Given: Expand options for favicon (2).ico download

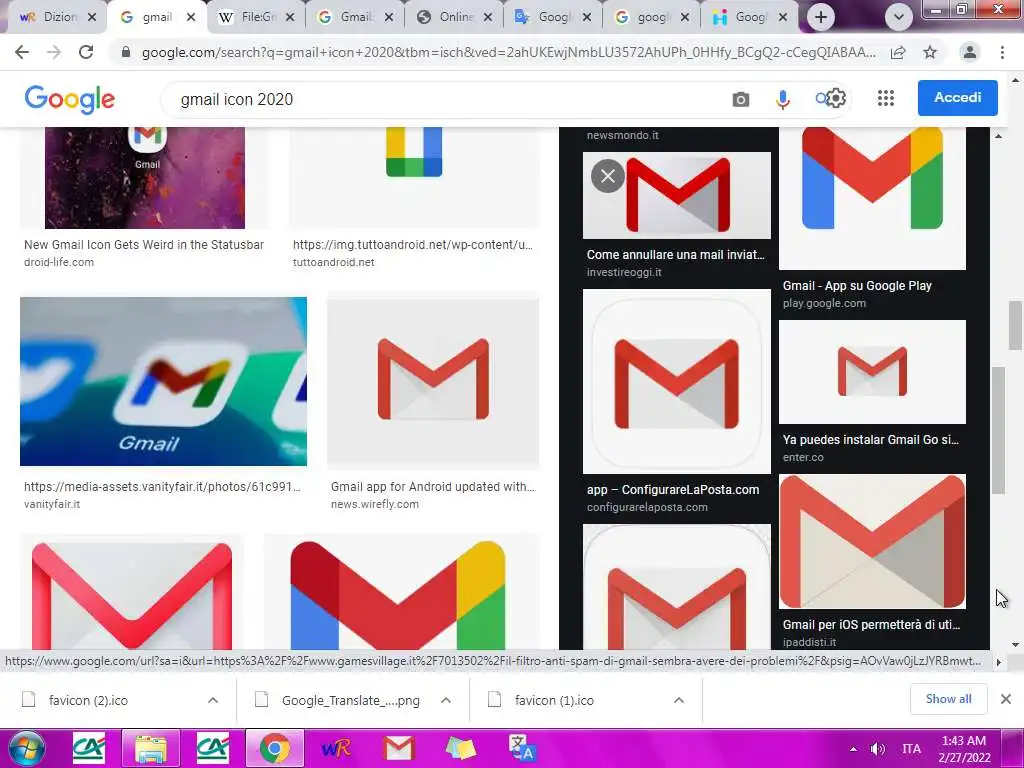Looking at the screenshot, I should coord(213,700).
